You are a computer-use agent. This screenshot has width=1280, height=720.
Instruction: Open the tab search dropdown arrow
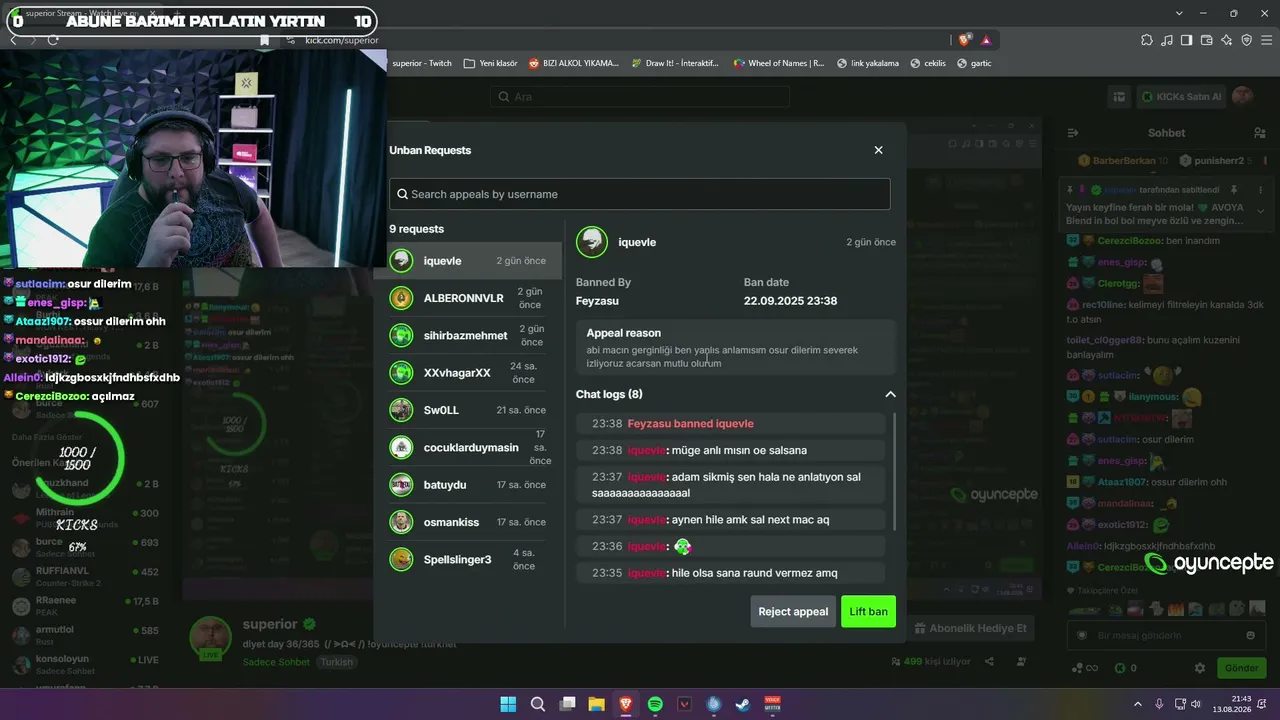pos(1180,13)
